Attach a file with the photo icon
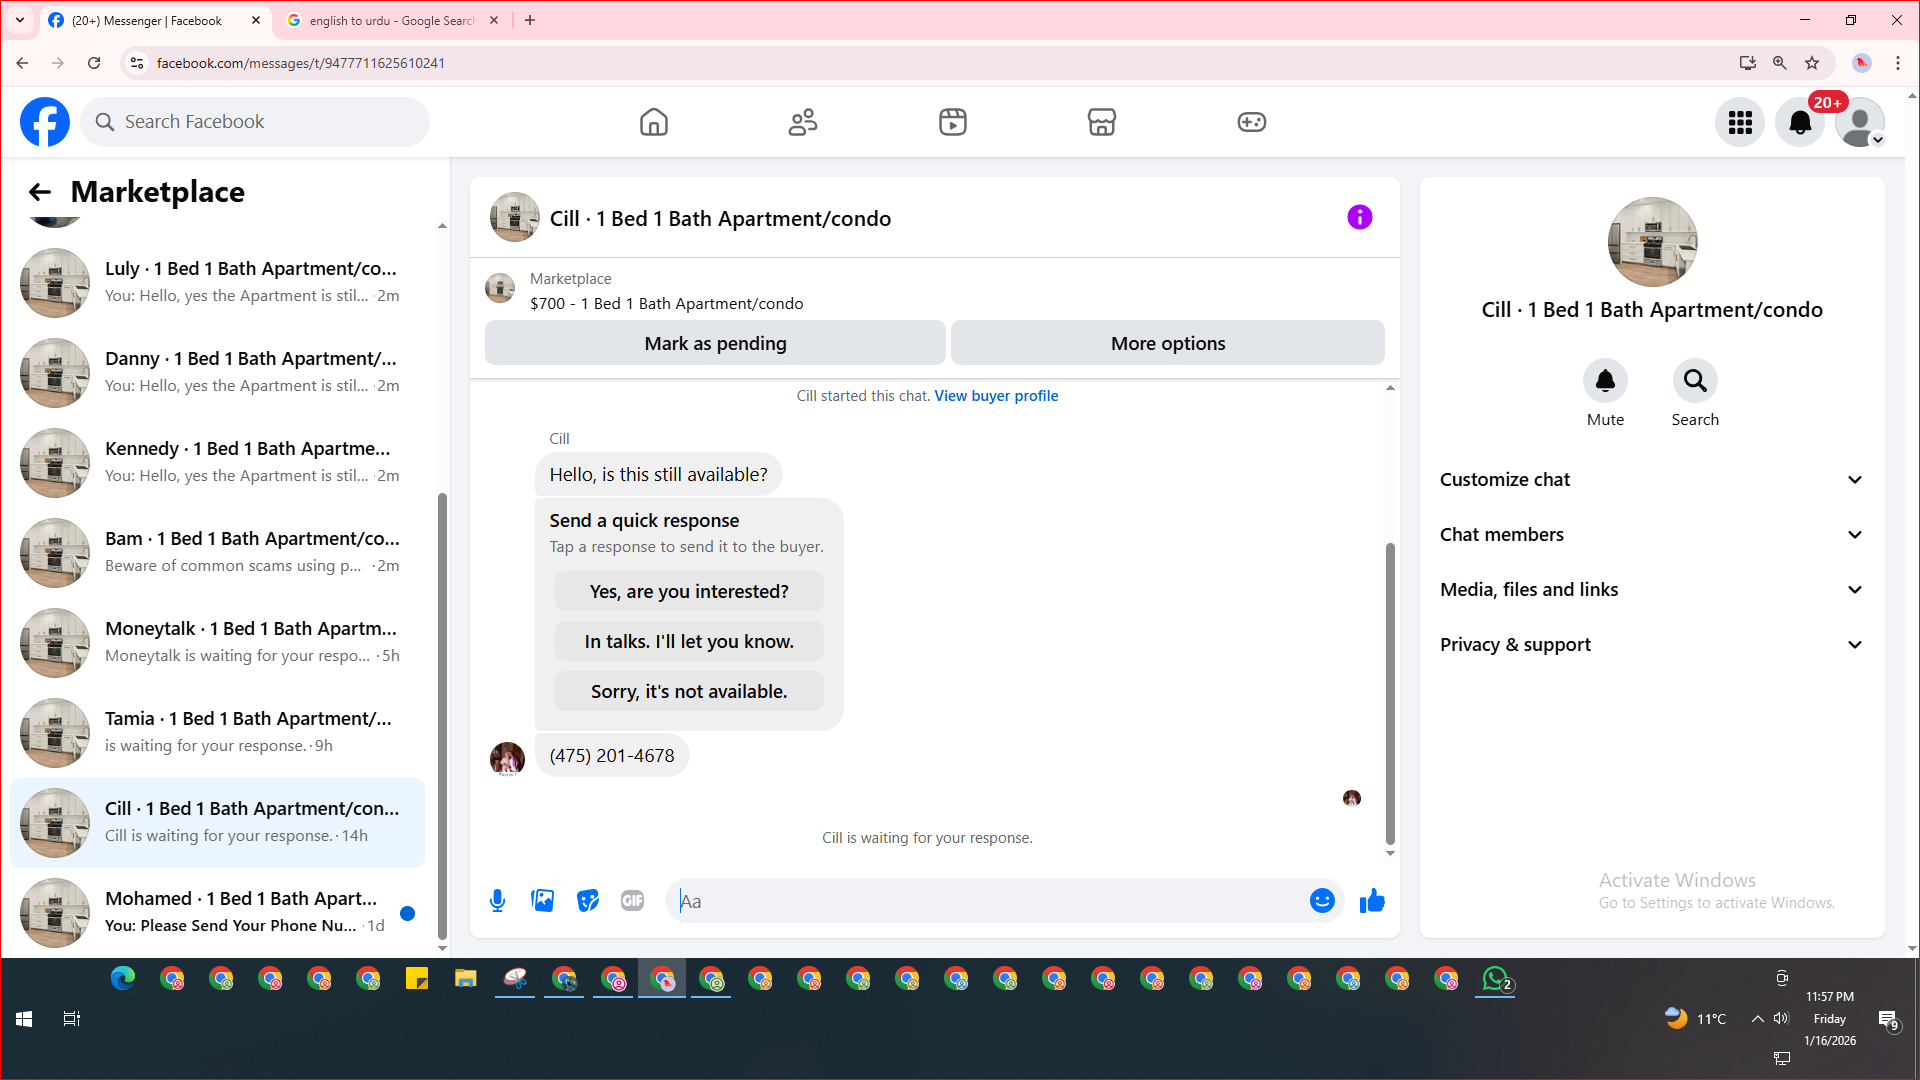The height and width of the screenshot is (1080, 1920). click(x=542, y=901)
